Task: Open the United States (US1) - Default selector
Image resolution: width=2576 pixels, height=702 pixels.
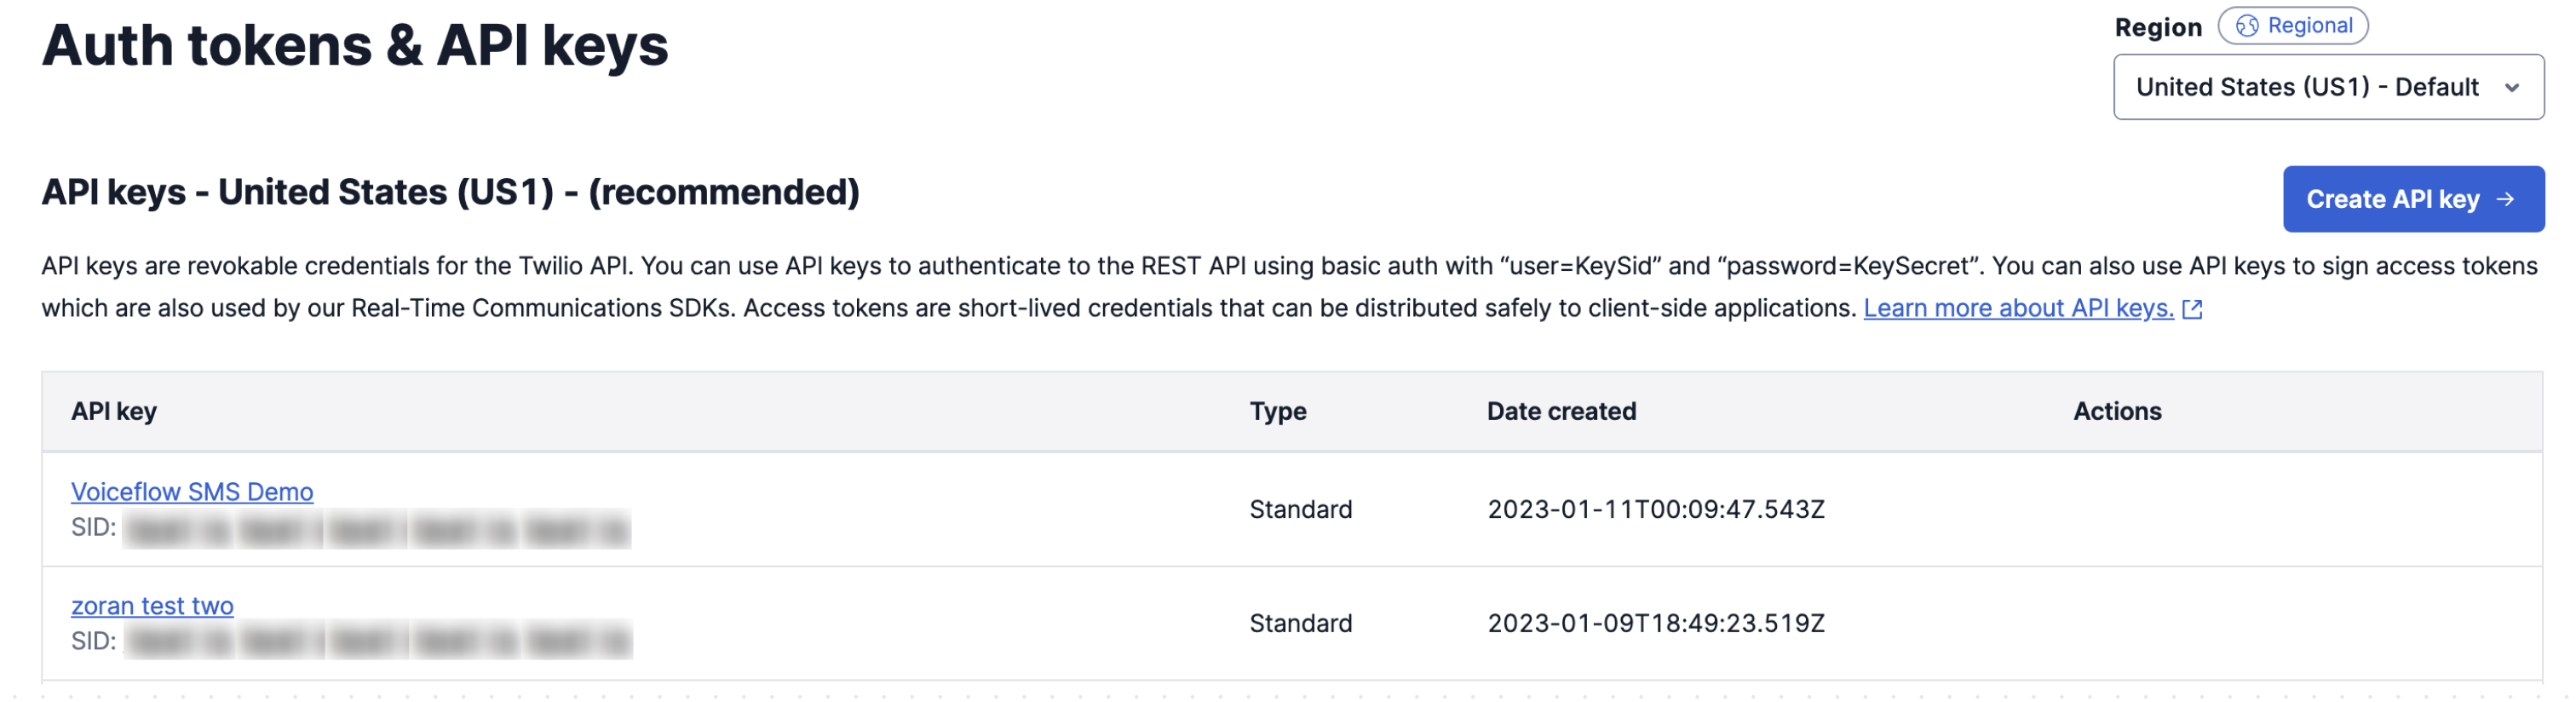Action: tap(2306, 88)
